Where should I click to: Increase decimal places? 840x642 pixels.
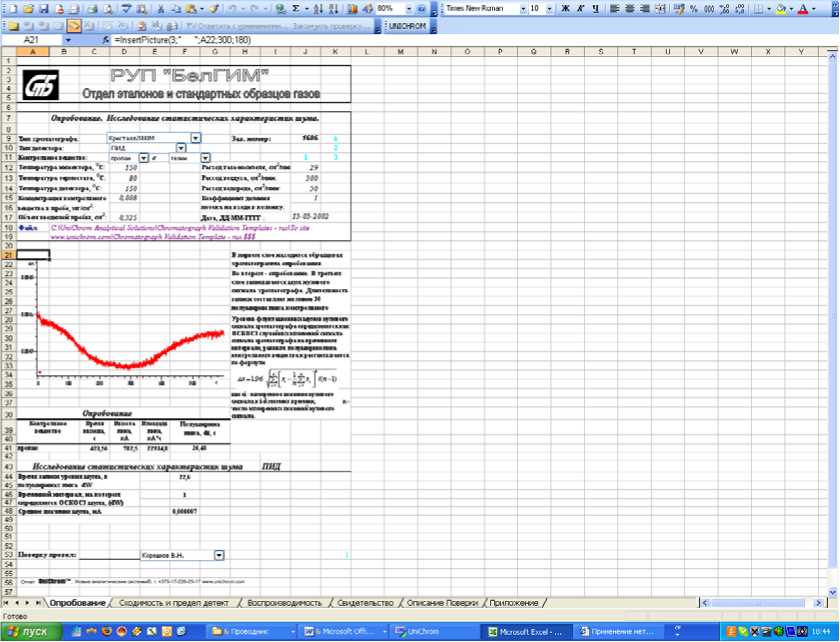coord(725,9)
